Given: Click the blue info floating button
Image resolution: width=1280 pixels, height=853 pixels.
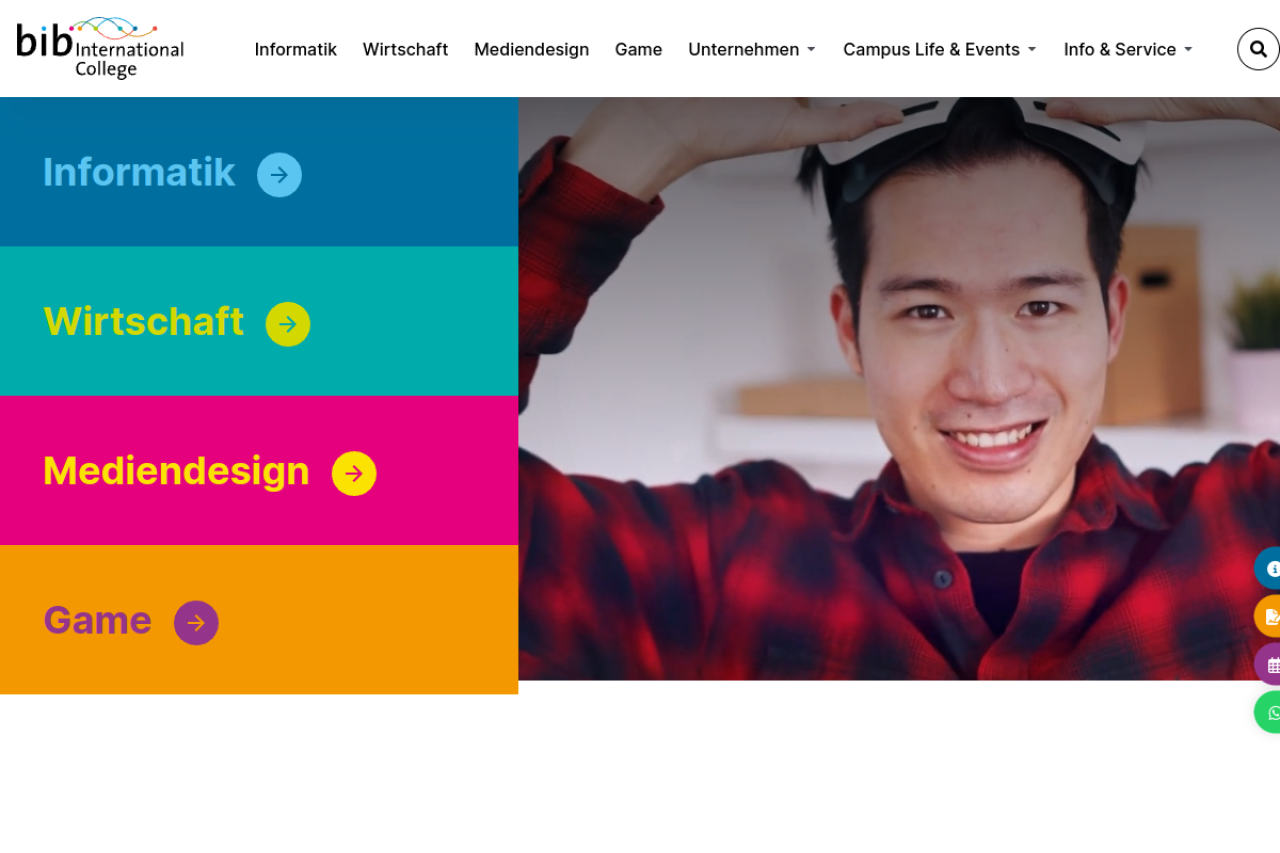Looking at the screenshot, I should point(1268,568).
